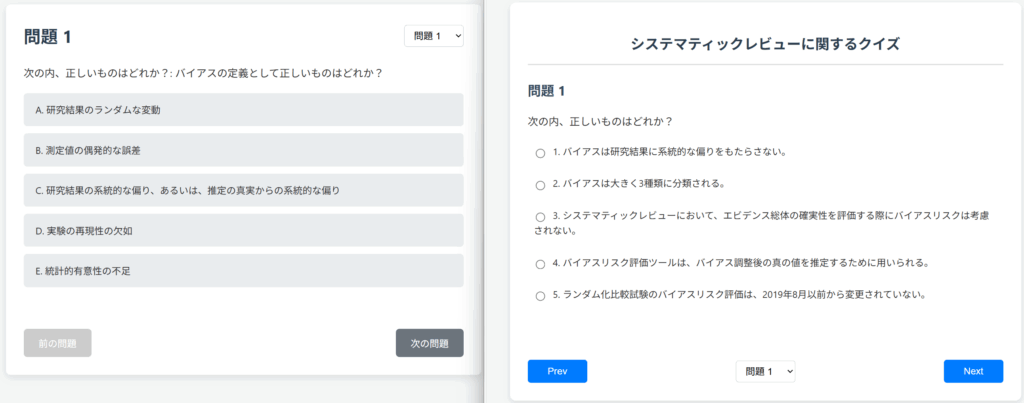Open the 問題 1 dropdown in left panel header

(434, 37)
